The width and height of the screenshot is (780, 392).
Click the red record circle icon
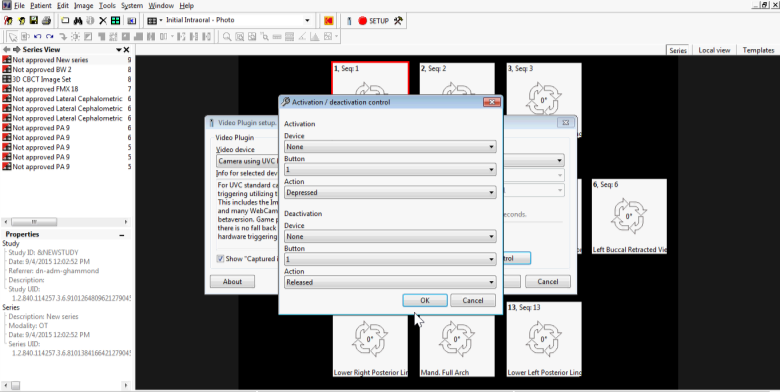coord(362,20)
